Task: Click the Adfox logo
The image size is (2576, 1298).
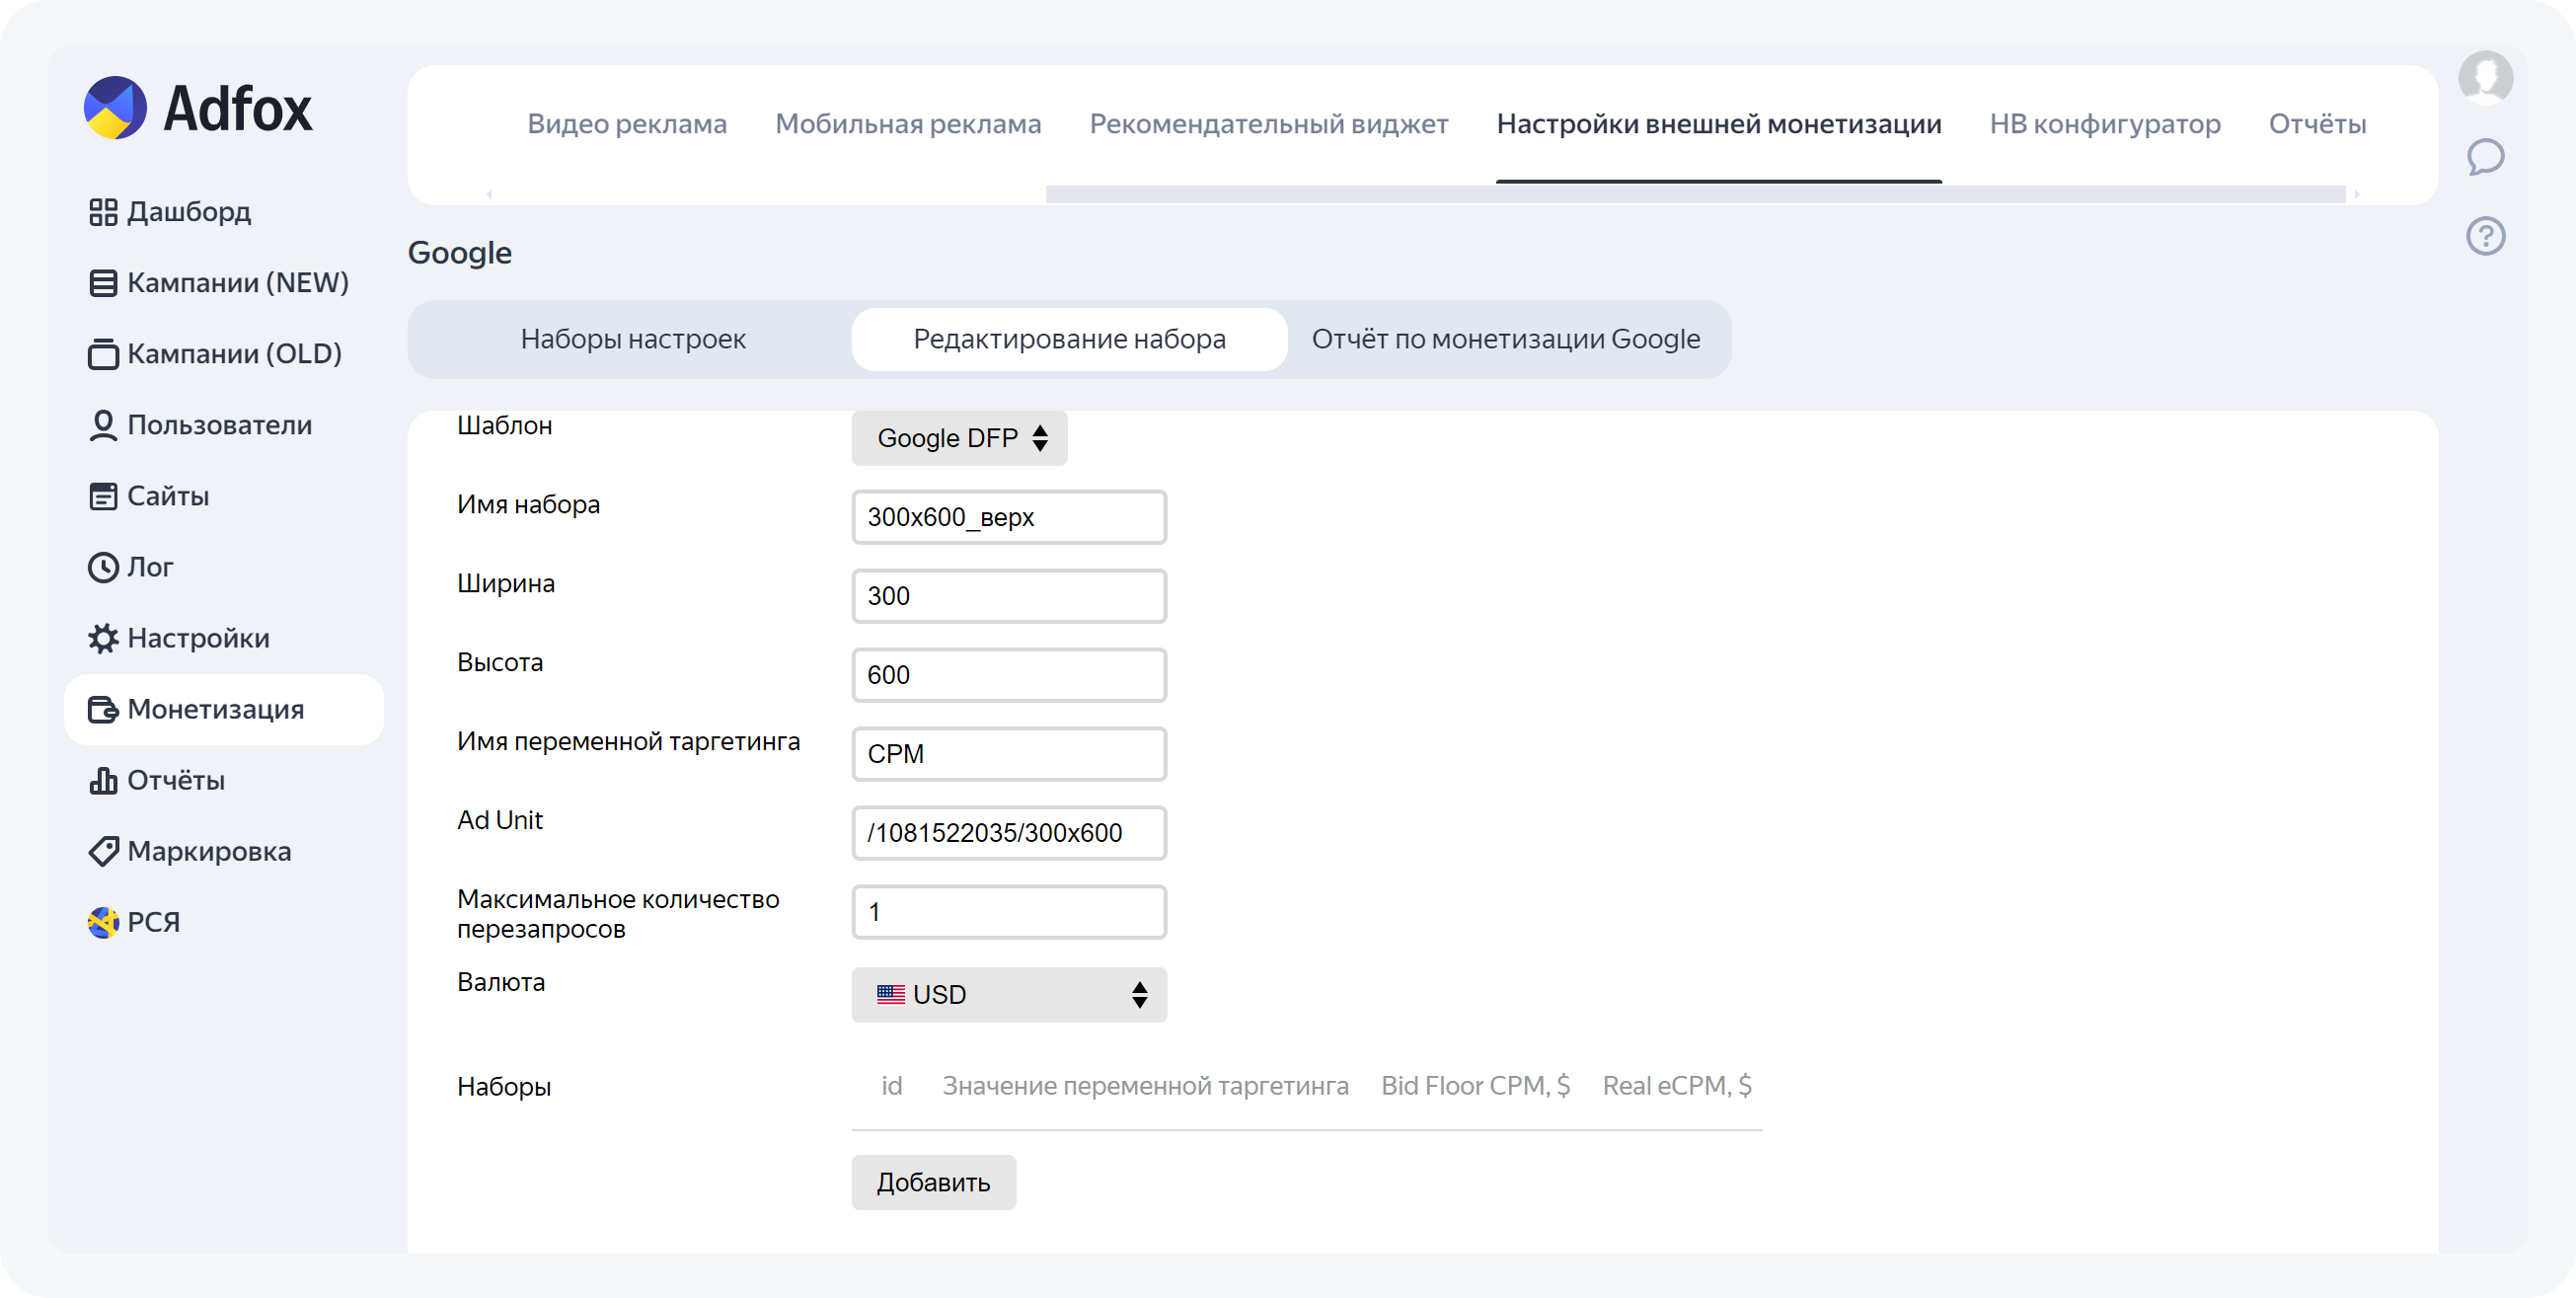Action: (198, 108)
